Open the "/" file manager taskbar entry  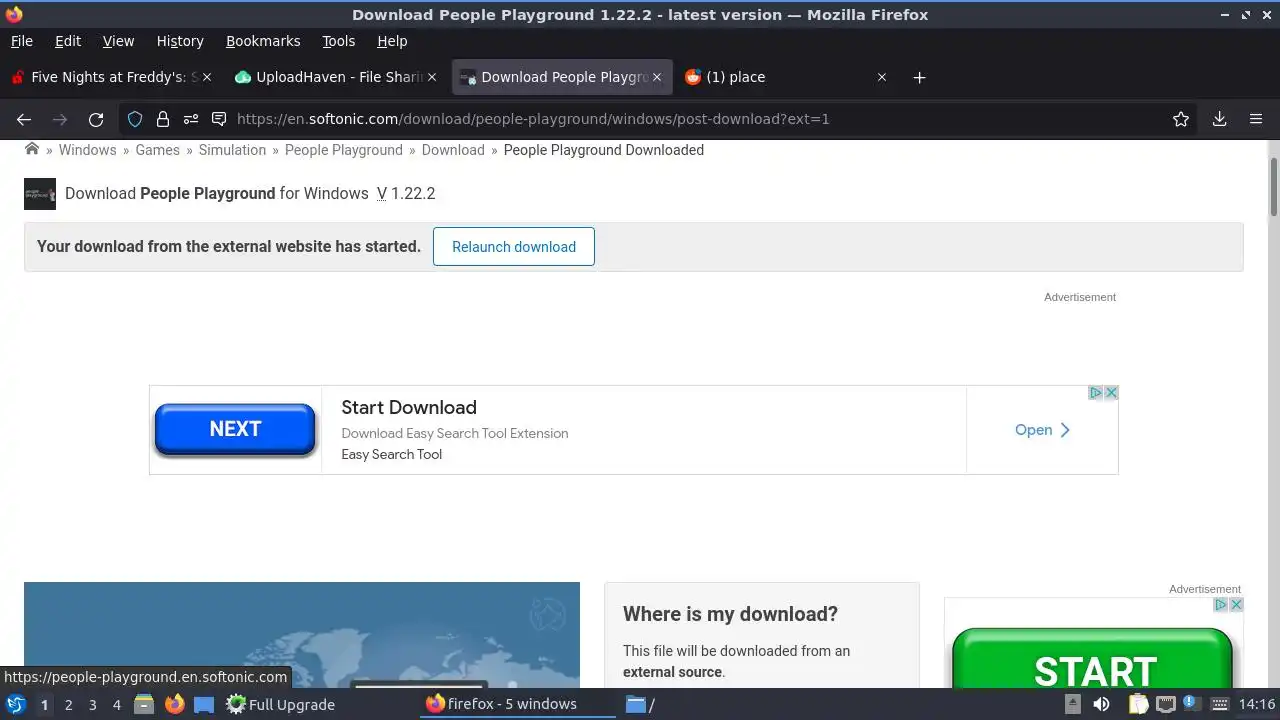pyautogui.click(x=718, y=704)
